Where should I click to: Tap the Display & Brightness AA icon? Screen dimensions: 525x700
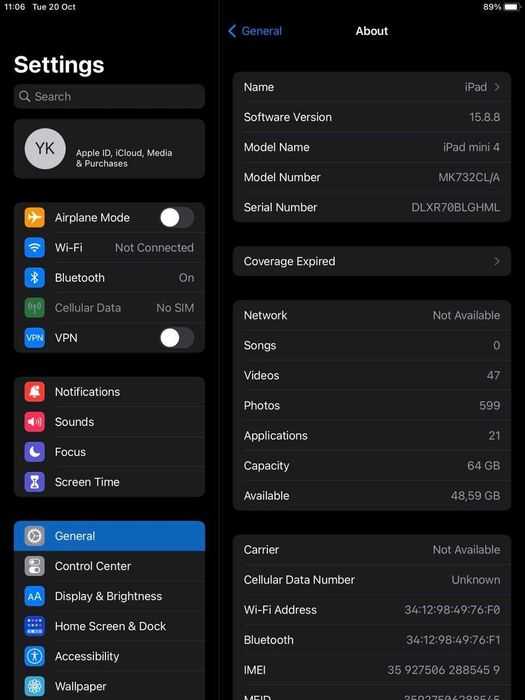(x=34, y=596)
